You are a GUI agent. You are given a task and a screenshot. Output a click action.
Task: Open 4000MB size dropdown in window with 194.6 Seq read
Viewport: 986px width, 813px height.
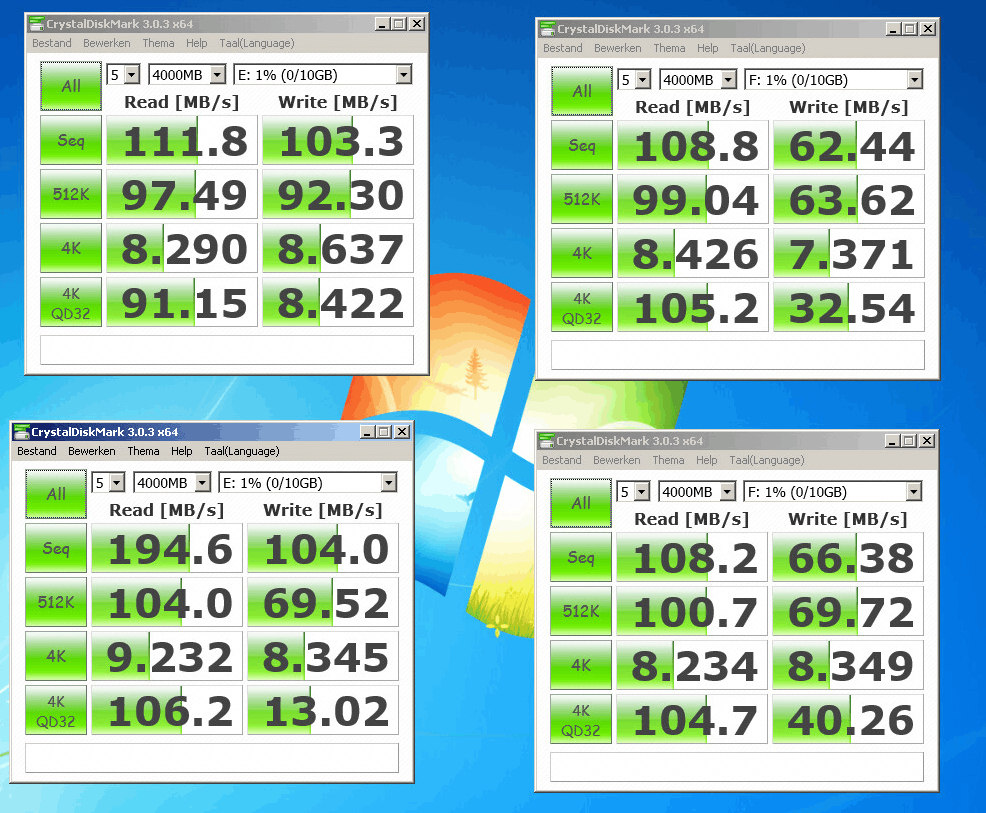tap(172, 483)
